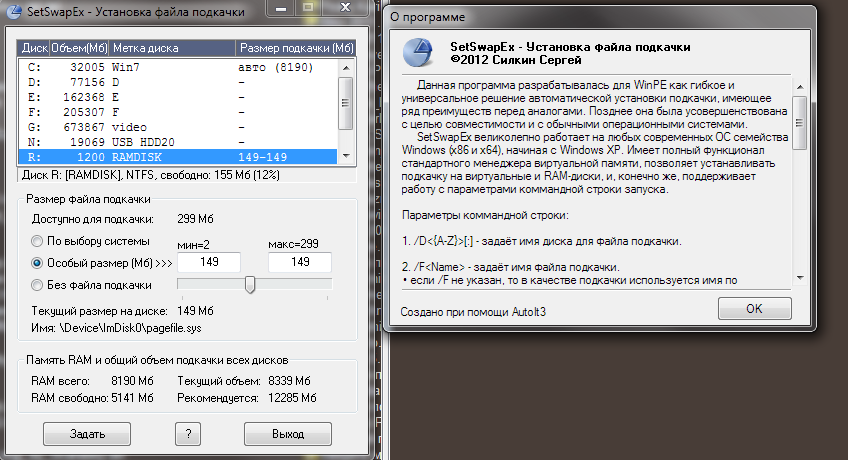
Task: Click the About text scrollbar thumb
Action: [800, 123]
